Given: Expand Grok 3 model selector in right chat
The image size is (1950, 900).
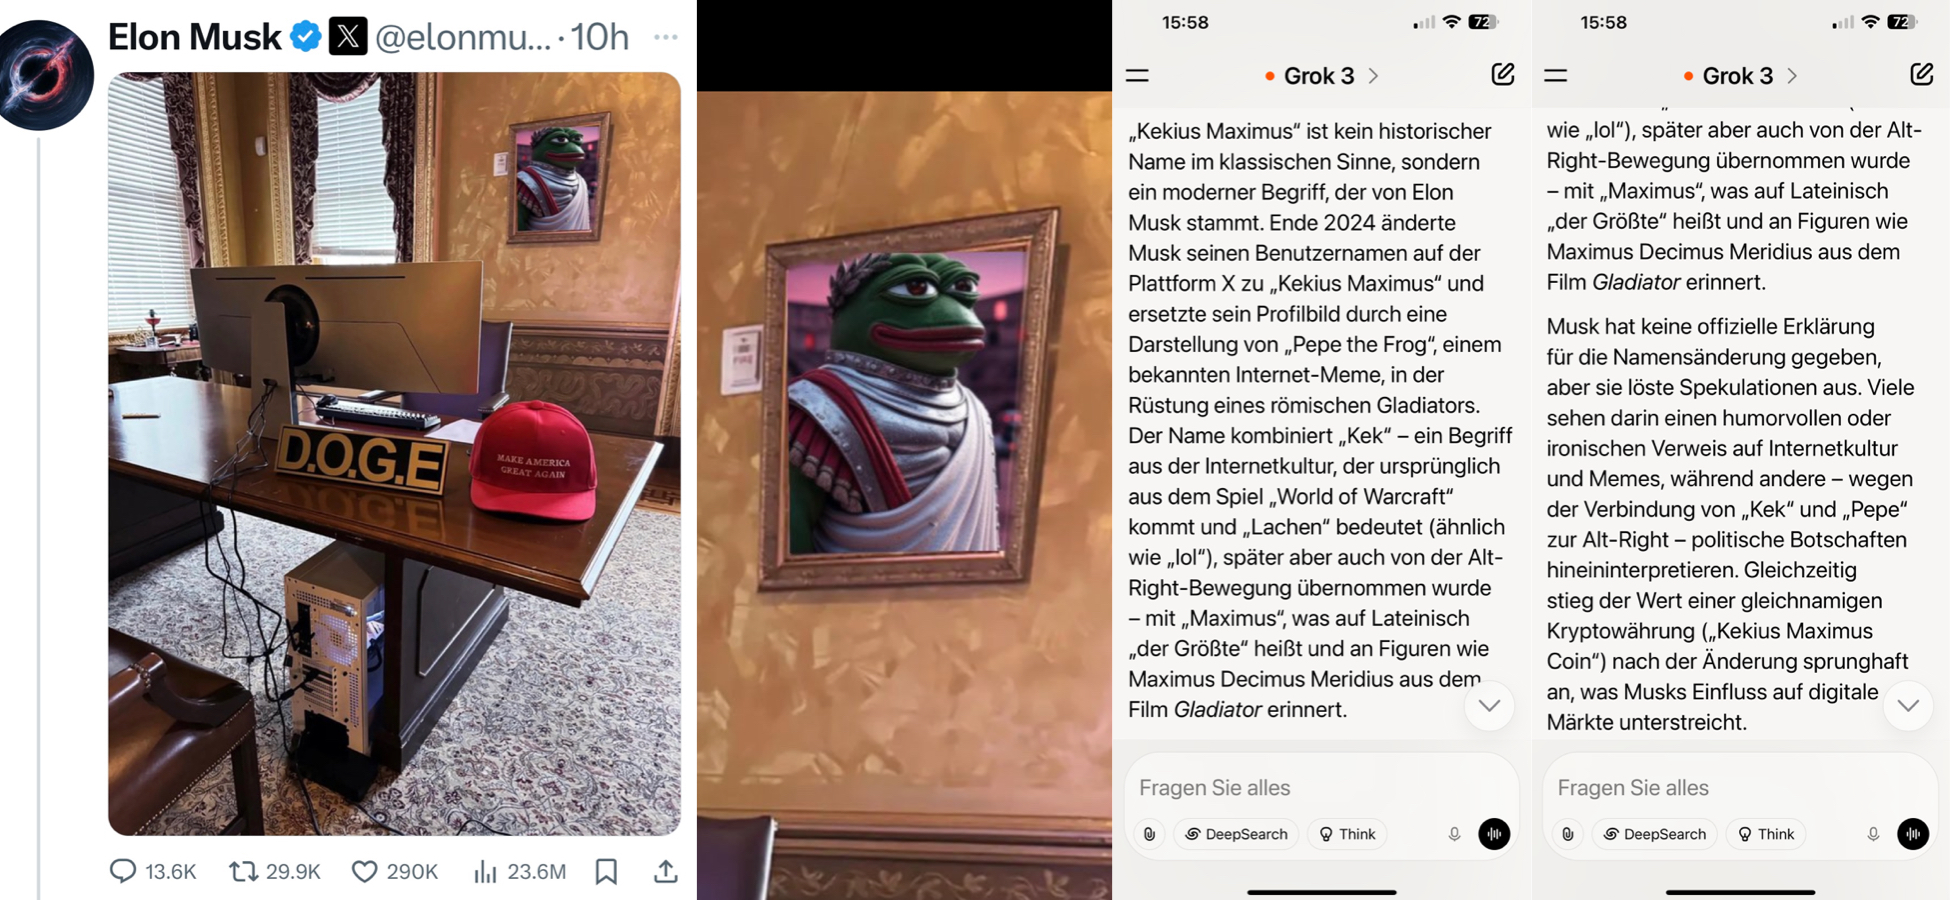Looking at the screenshot, I should pyautogui.click(x=1740, y=76).
